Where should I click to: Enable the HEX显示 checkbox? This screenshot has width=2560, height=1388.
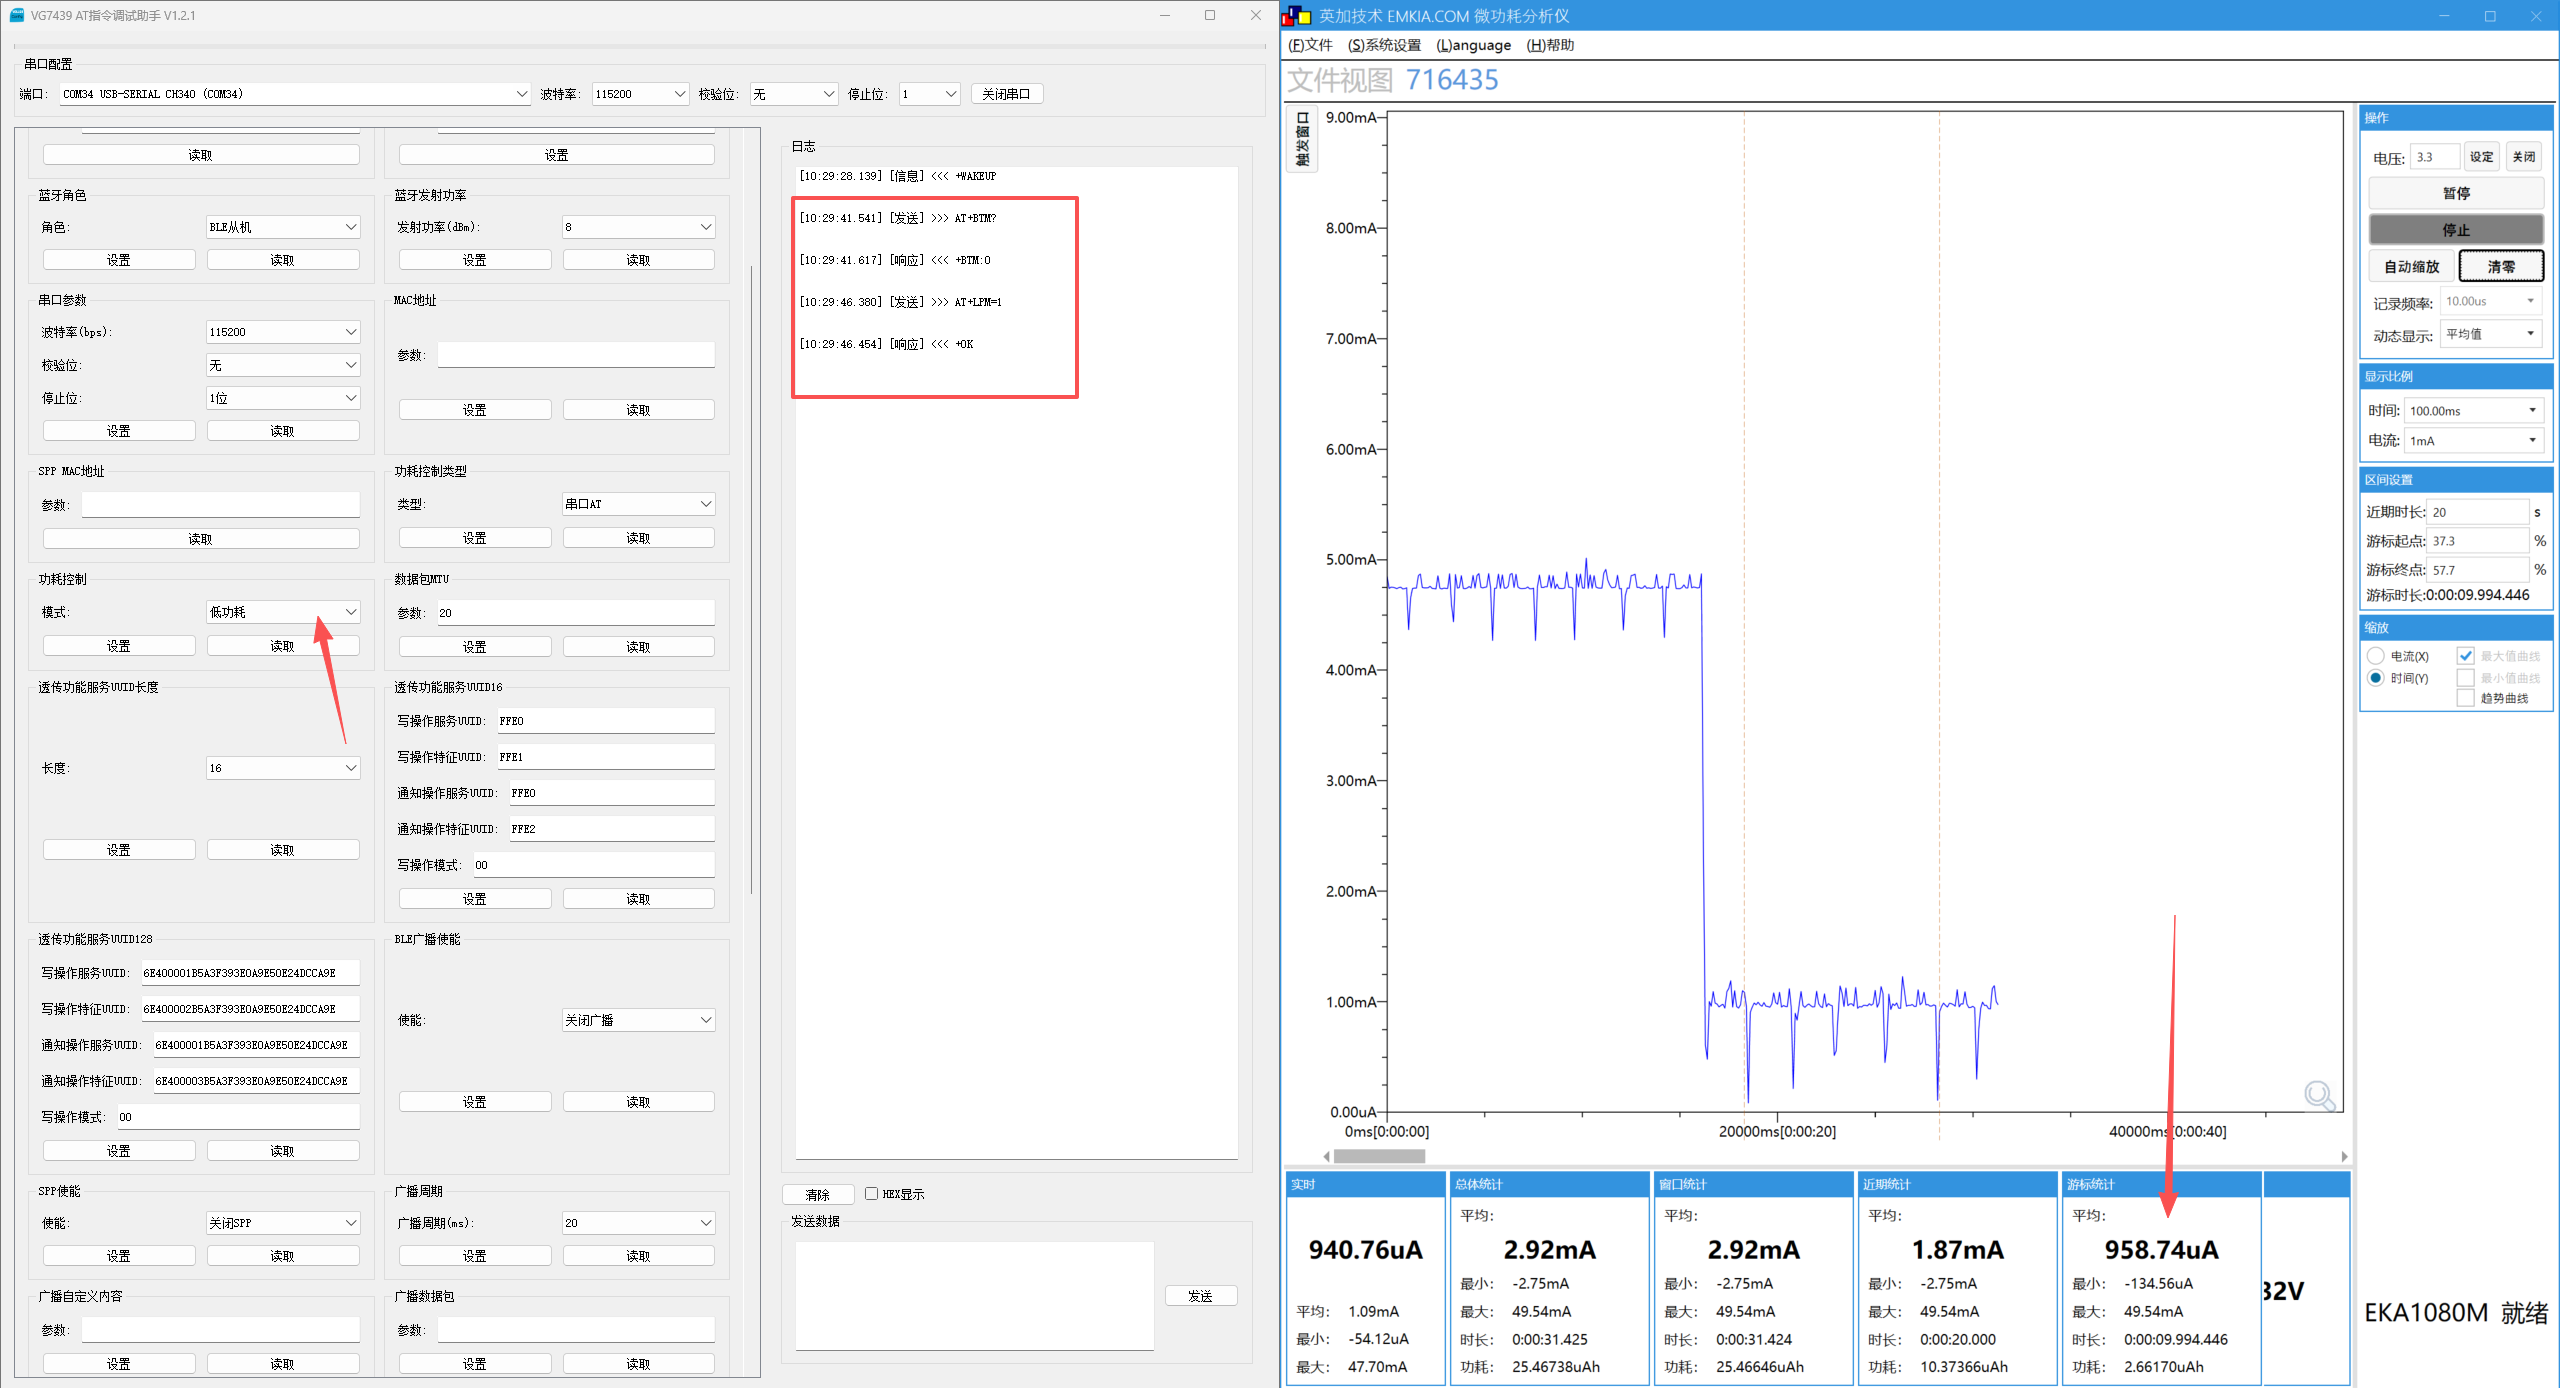pyautogui.click(x=871, y=1194)
